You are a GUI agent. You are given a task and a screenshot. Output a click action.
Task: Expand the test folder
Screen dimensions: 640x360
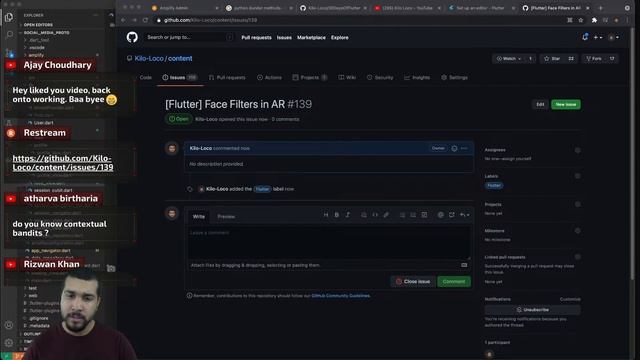pos(33,288)
